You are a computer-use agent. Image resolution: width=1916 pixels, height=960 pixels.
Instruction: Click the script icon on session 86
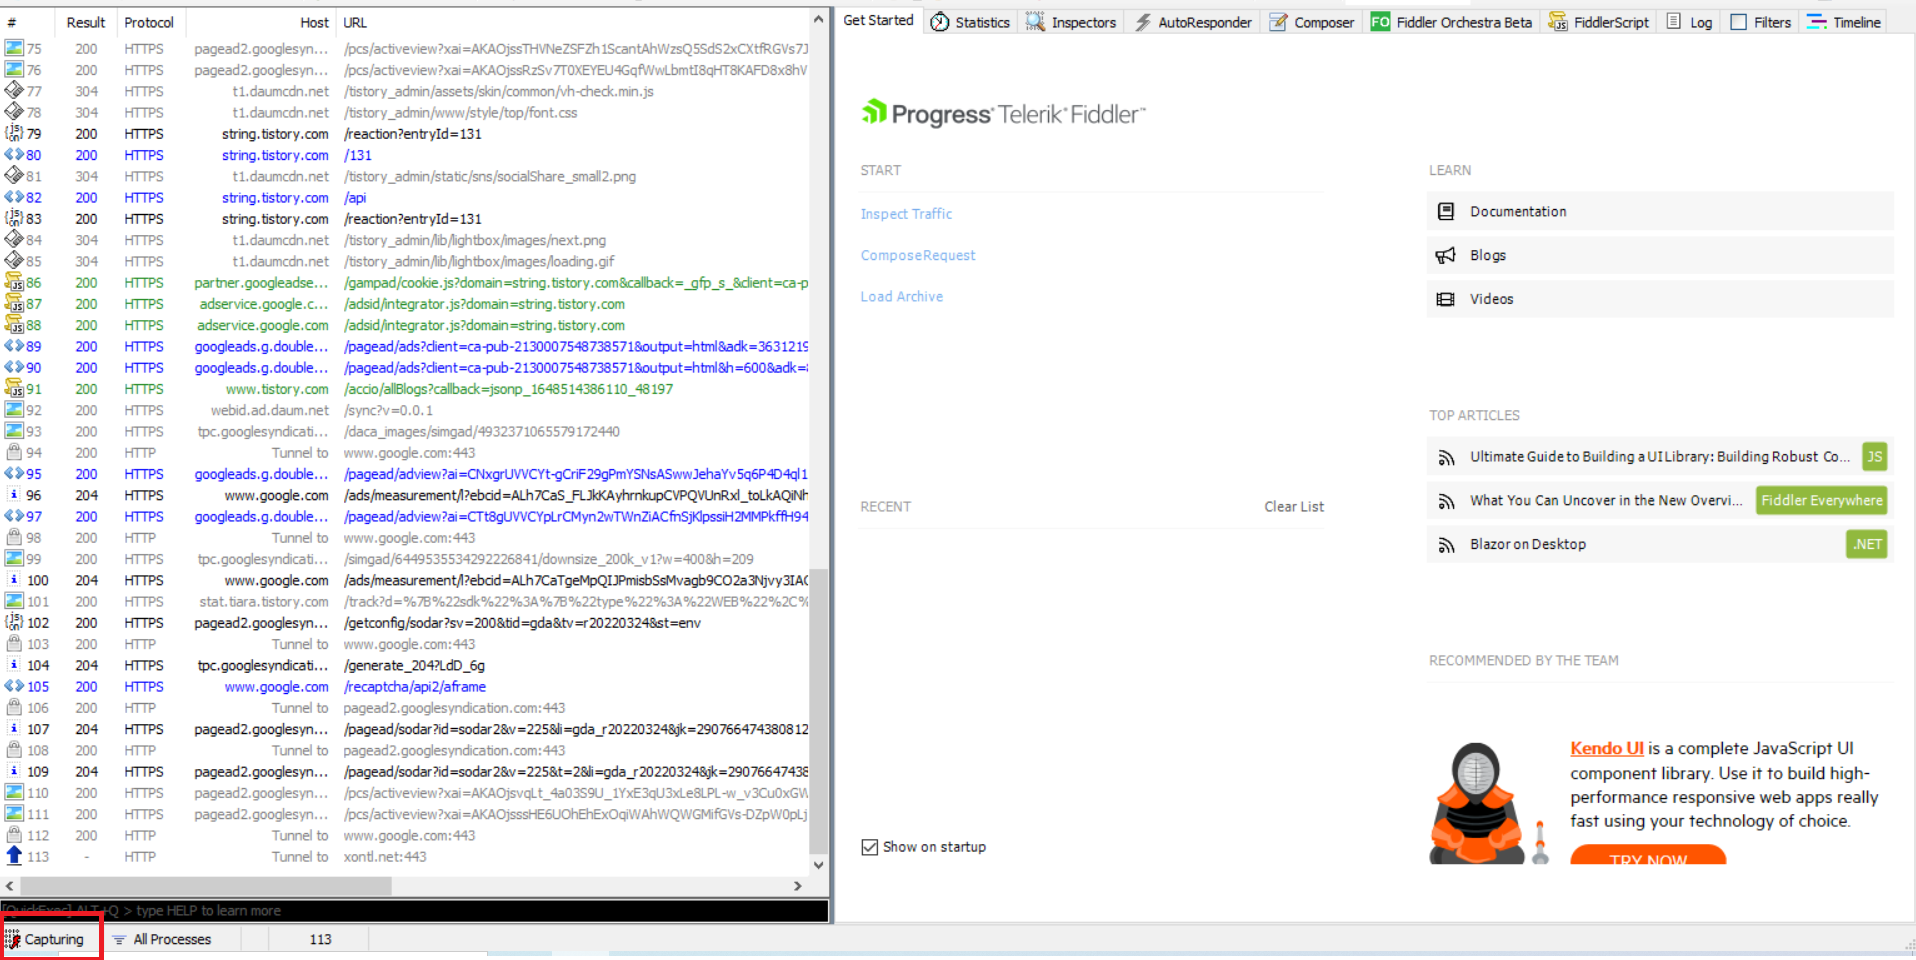click(14, 282)
